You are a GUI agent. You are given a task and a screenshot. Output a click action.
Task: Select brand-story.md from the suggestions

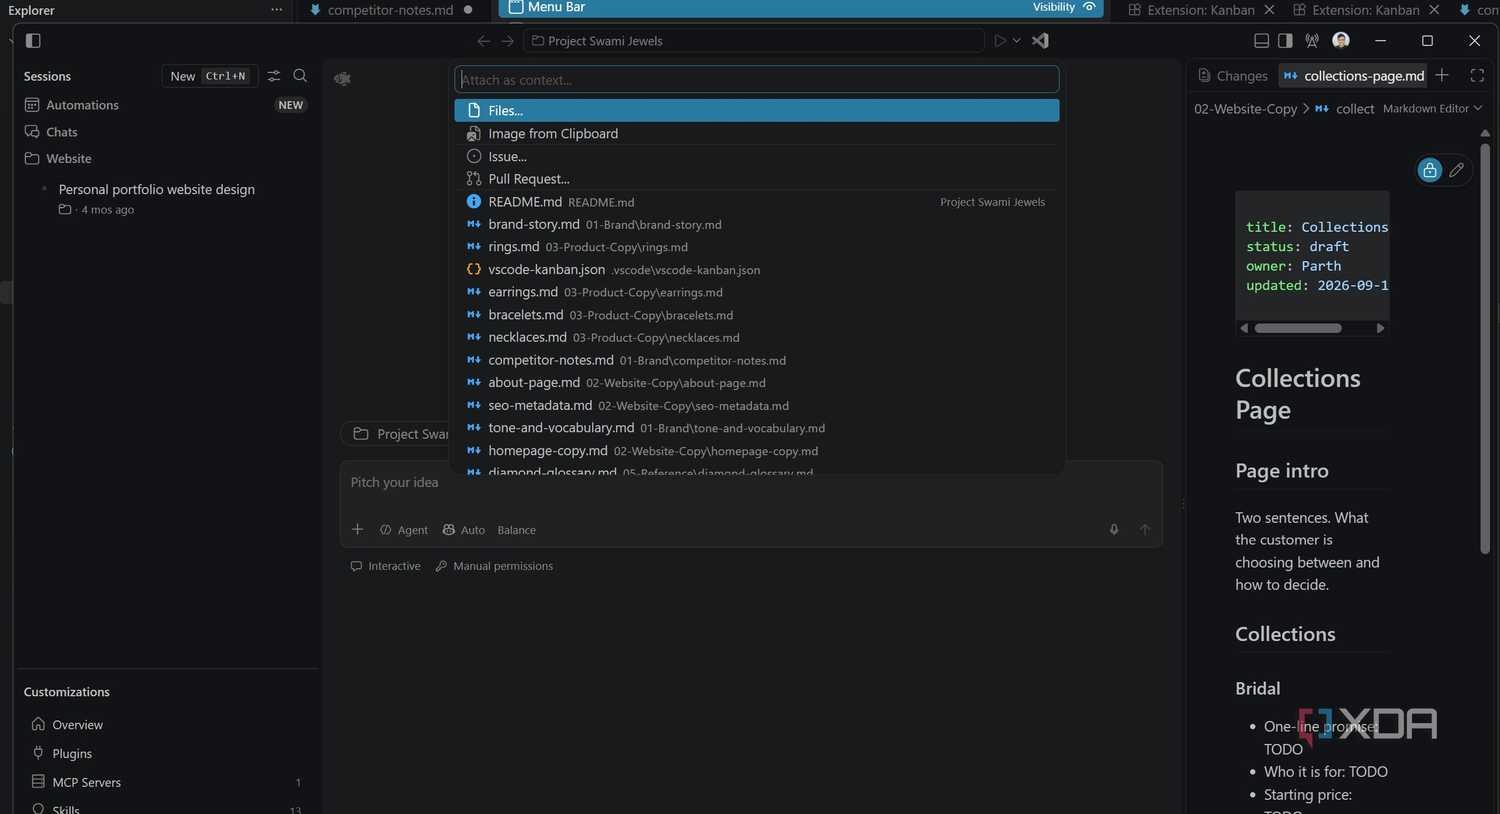tap(757, 225)
